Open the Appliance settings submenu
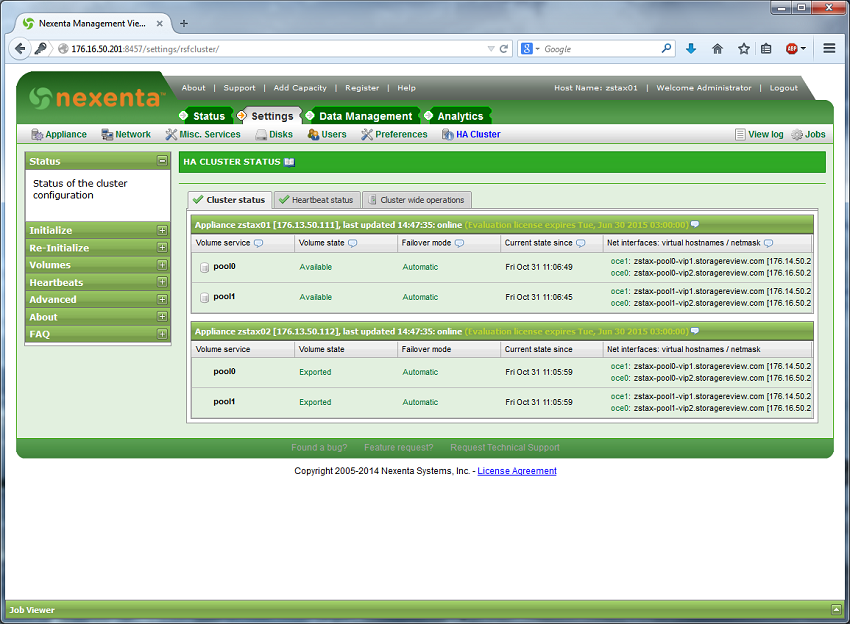Viewport: 850px width, 624px height. tap(59, 134)
